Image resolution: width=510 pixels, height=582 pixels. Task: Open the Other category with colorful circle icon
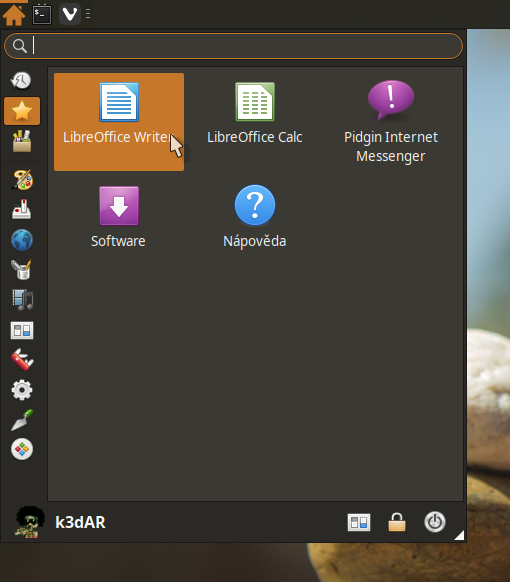[22, 449]
